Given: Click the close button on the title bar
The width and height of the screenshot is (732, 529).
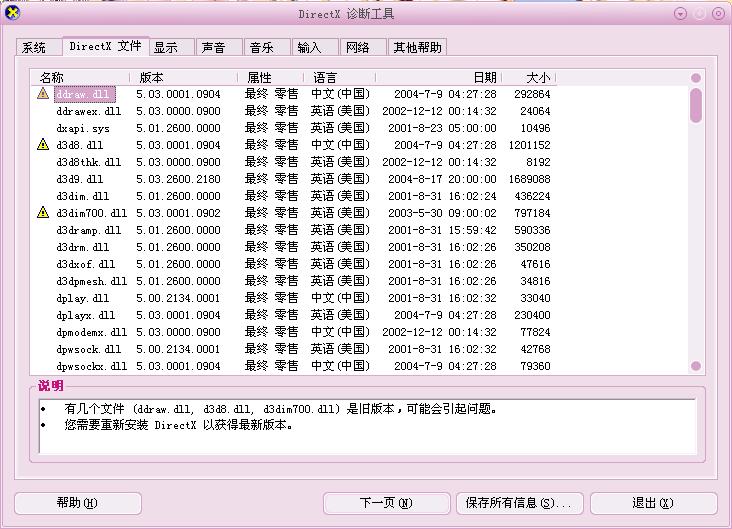Looking at the screenshot, I should tap(718, 14).
